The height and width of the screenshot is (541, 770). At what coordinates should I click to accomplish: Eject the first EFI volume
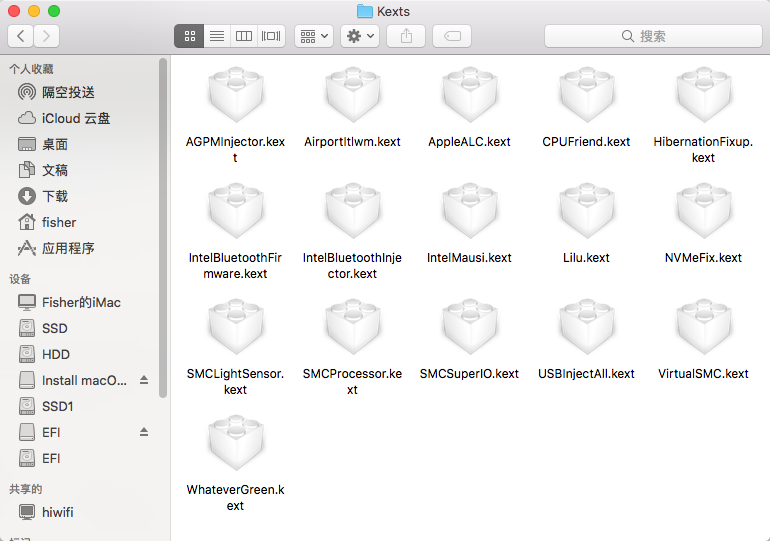click(144, 432)
